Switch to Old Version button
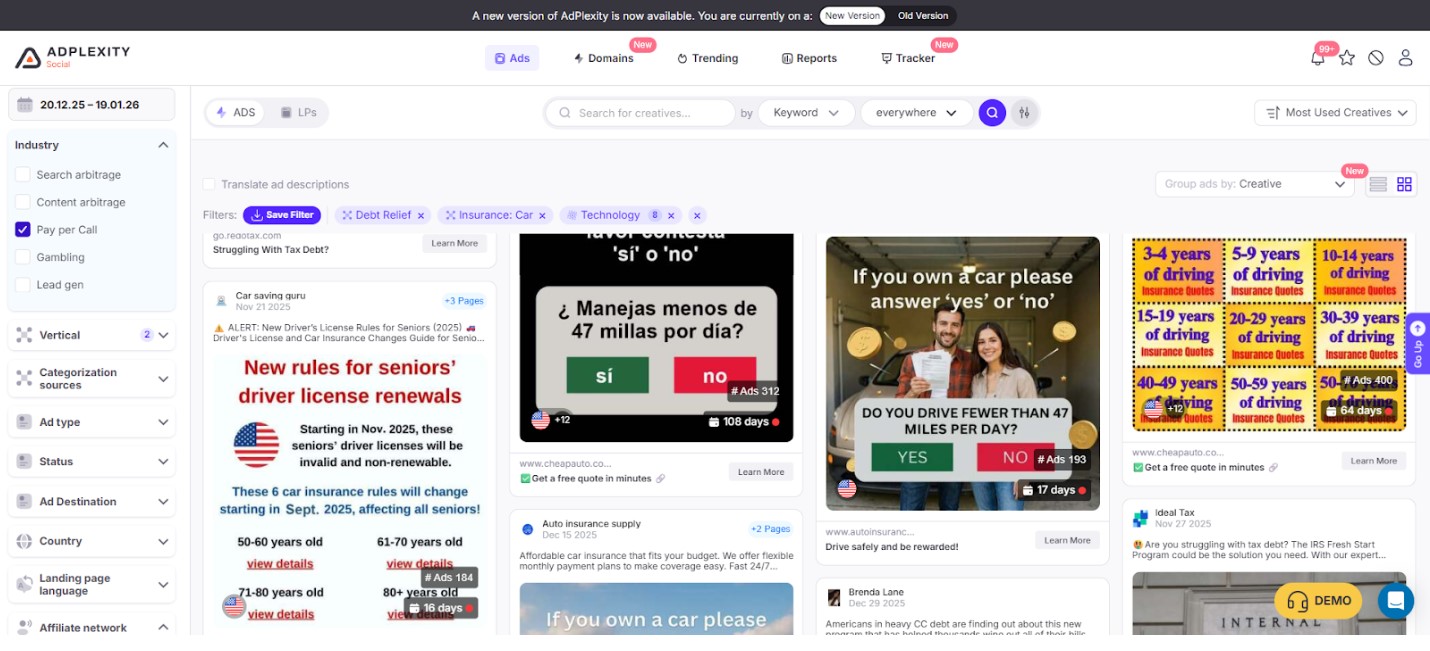Screen dimensions: 1430x651 [922, 16]
